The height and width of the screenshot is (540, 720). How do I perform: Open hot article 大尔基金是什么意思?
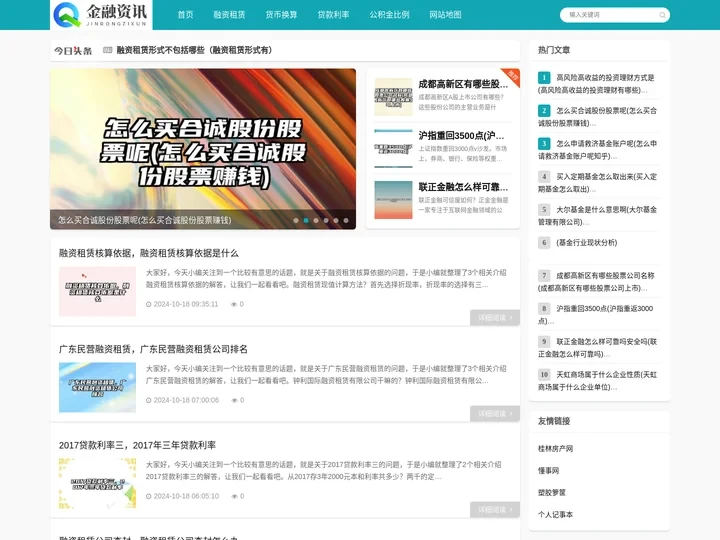[x=597, y=216]
